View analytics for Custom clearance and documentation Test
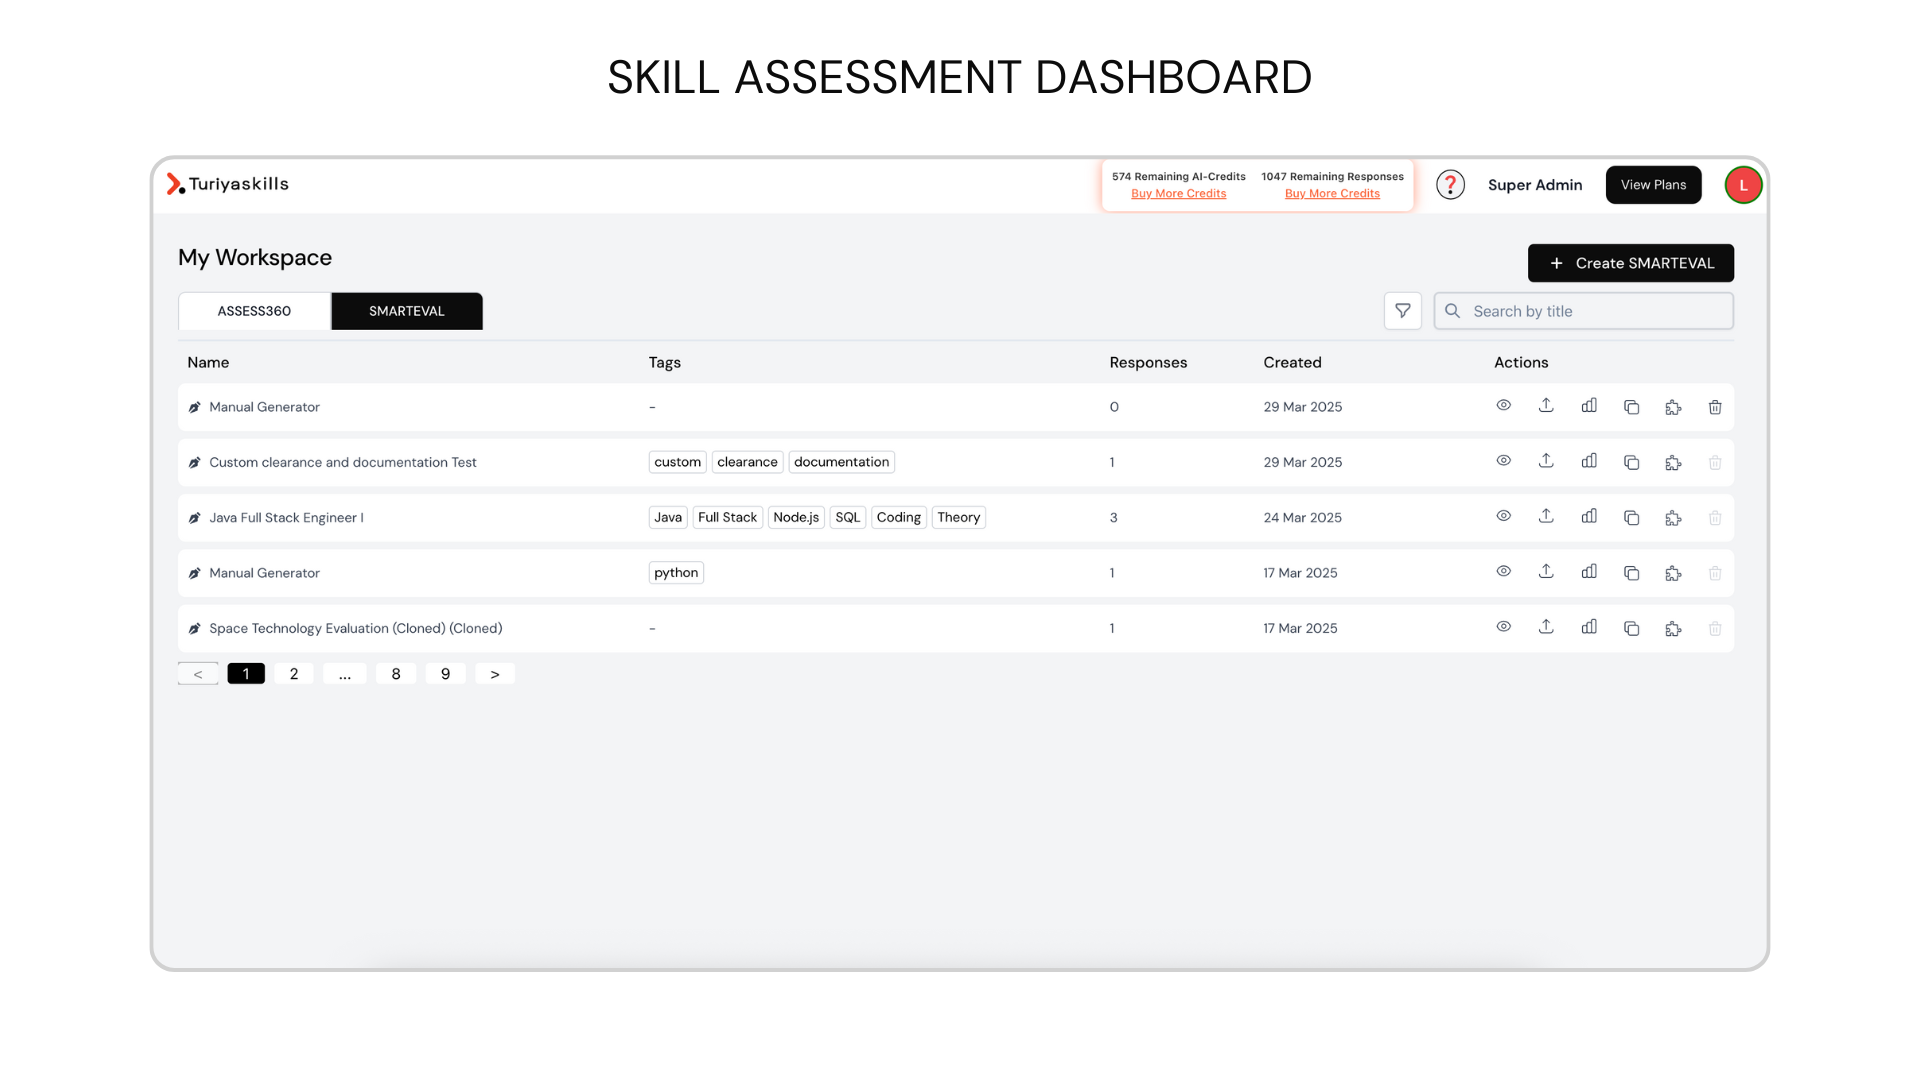Image resolution: width=1920 pixels, height=1080 pixels. (x=1589, y=462)
